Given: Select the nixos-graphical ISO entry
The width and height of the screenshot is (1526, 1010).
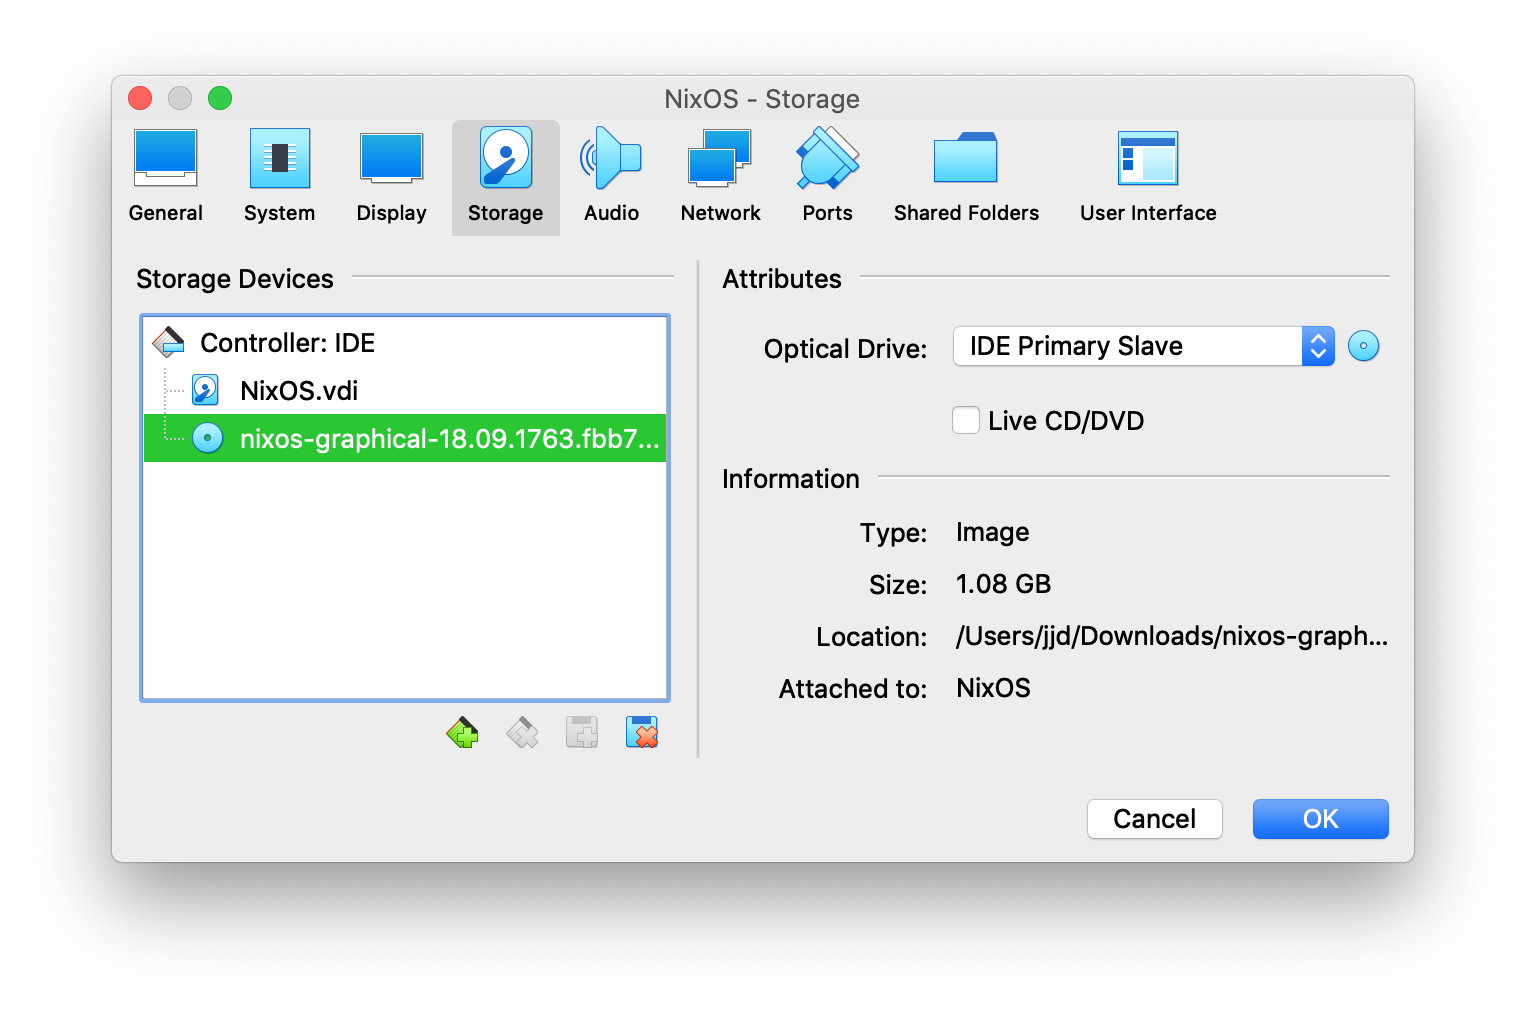Looking at the screenshot, I should (448, 439).
